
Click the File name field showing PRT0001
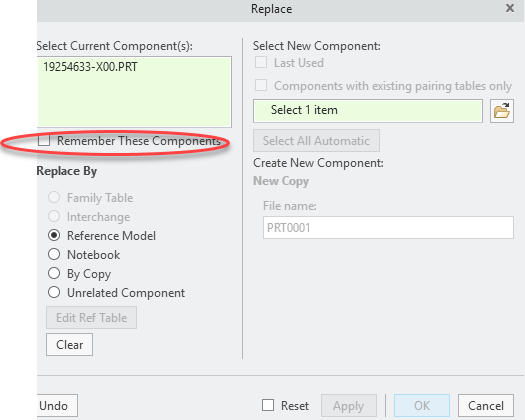[x=388, y=228]
